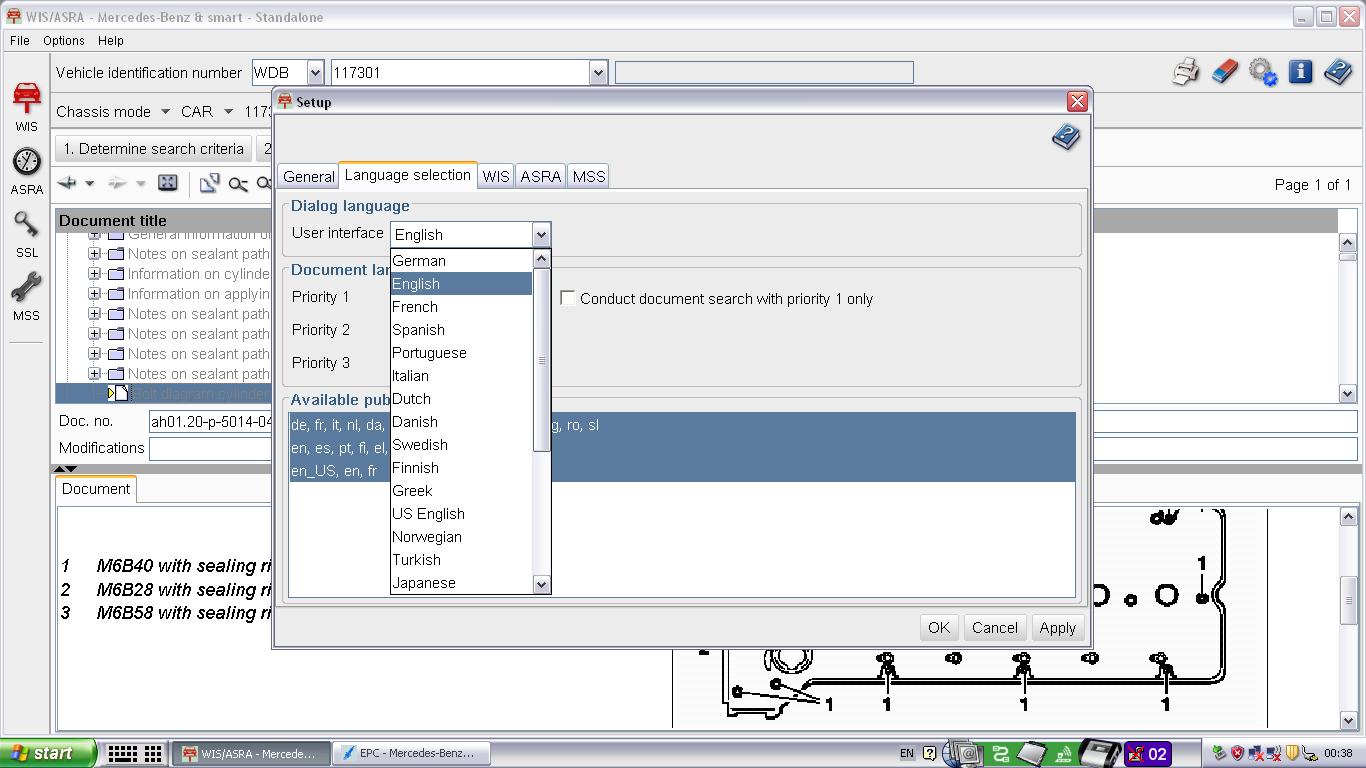
Task: Enable document search with priority 1 only
Action: point(567,298)
